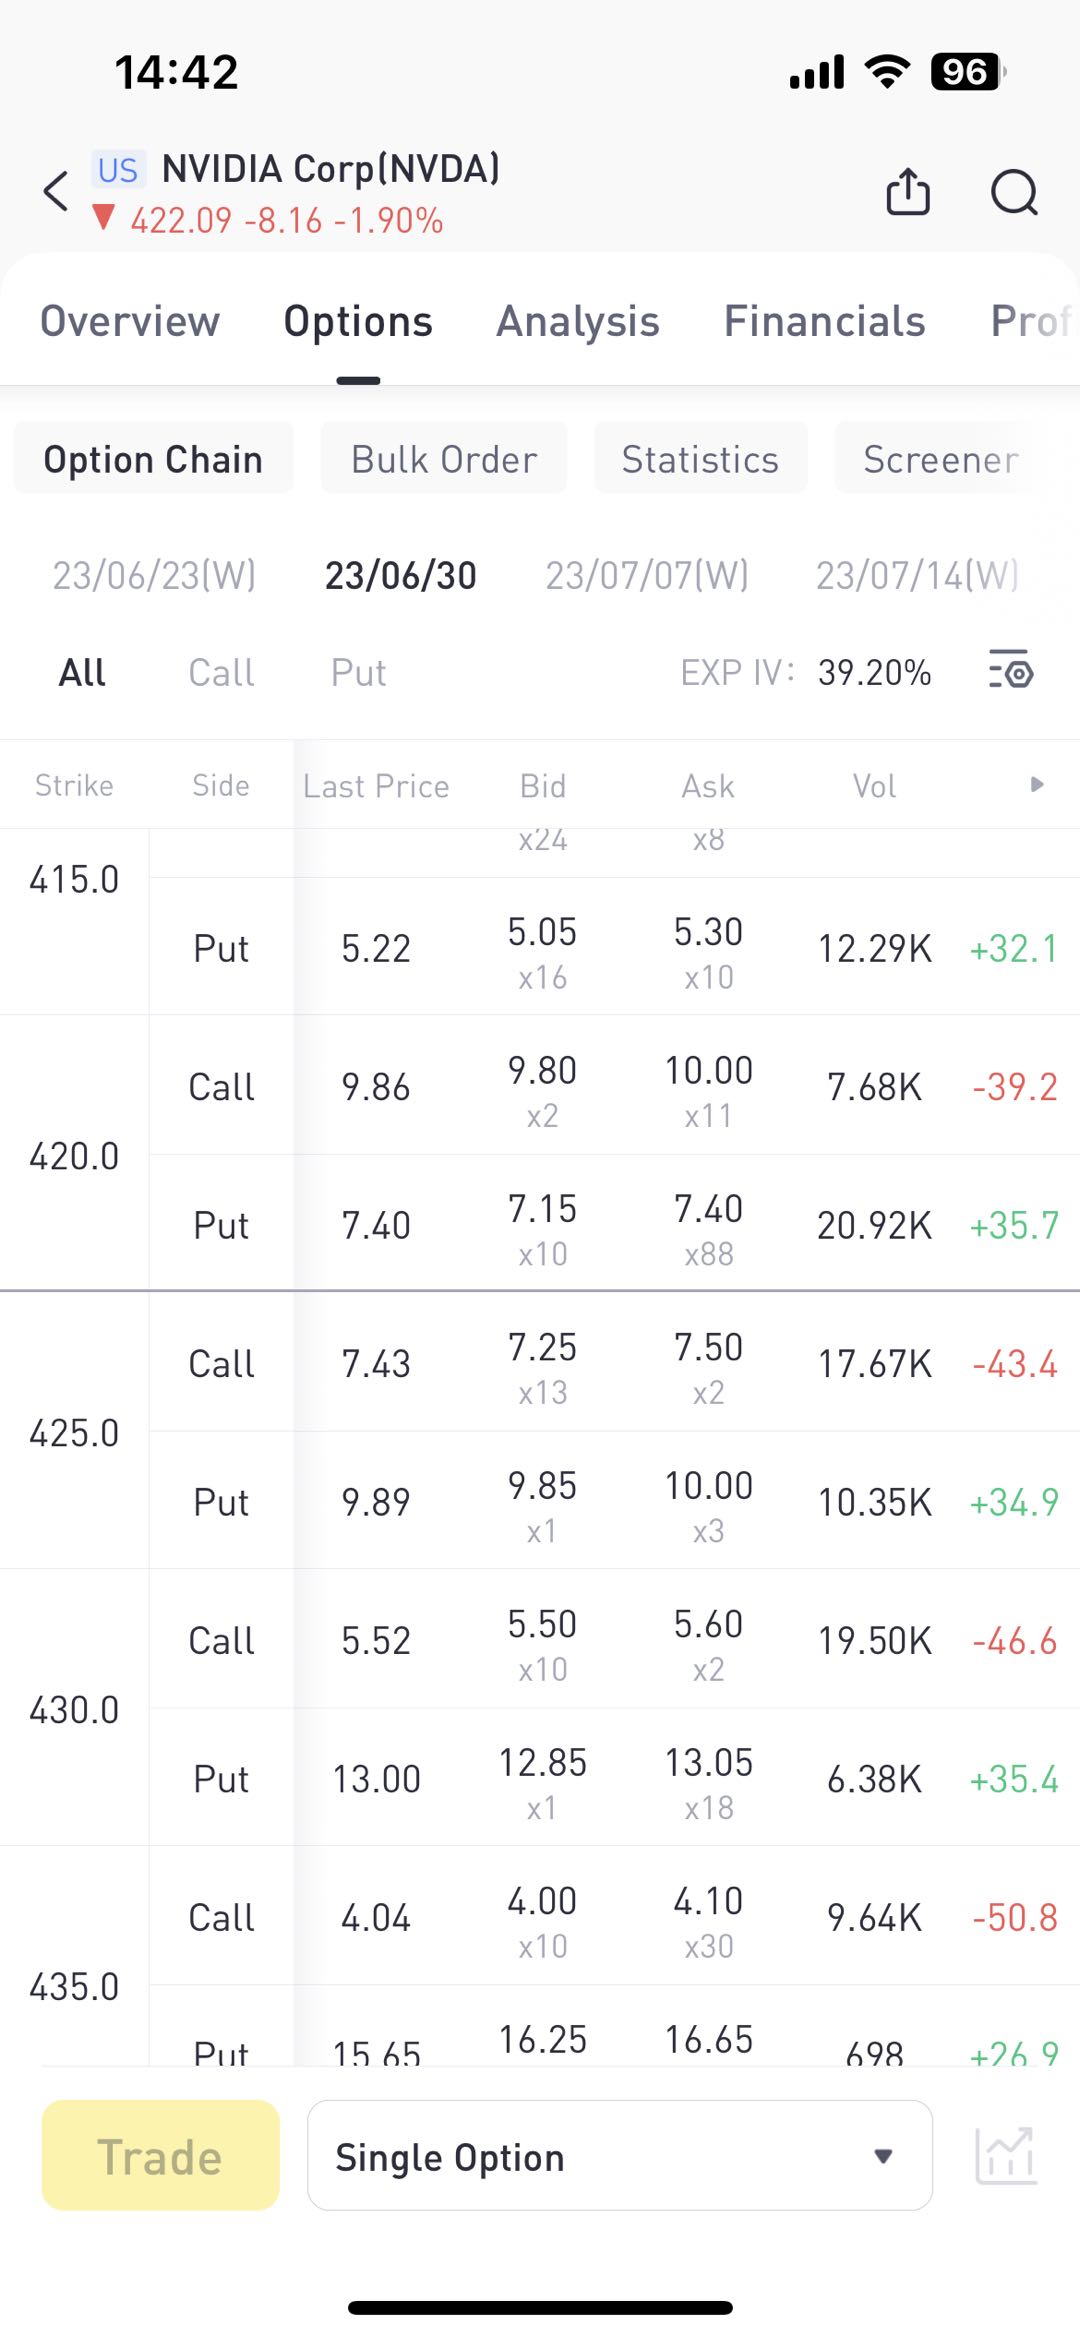The height and width of the screenshot is (2337, 1080).
Task: Switch to the Analysis tab
Action: pos(578,322)
